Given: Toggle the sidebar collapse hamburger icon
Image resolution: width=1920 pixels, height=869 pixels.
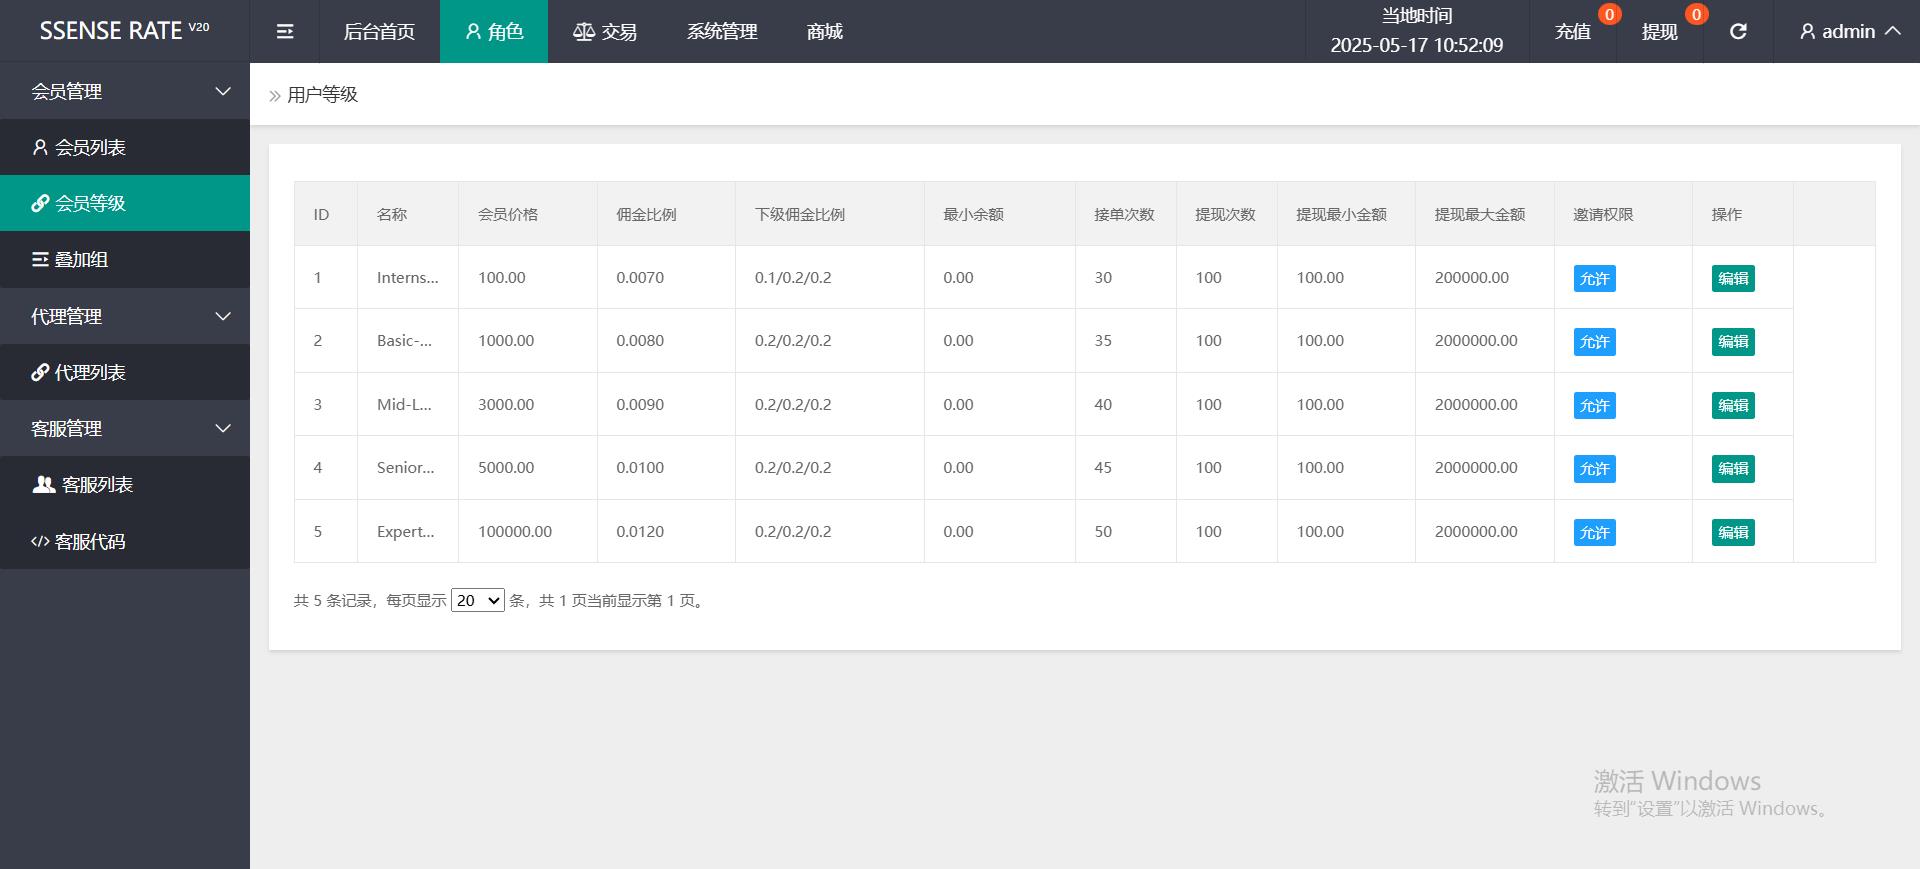Looking at the screenshot, I should click(x=285, y=32).
